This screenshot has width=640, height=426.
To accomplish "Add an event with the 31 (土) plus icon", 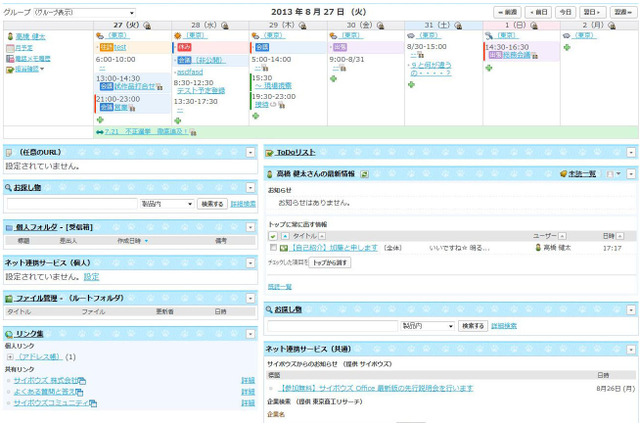I will click(x=411, y=84).
